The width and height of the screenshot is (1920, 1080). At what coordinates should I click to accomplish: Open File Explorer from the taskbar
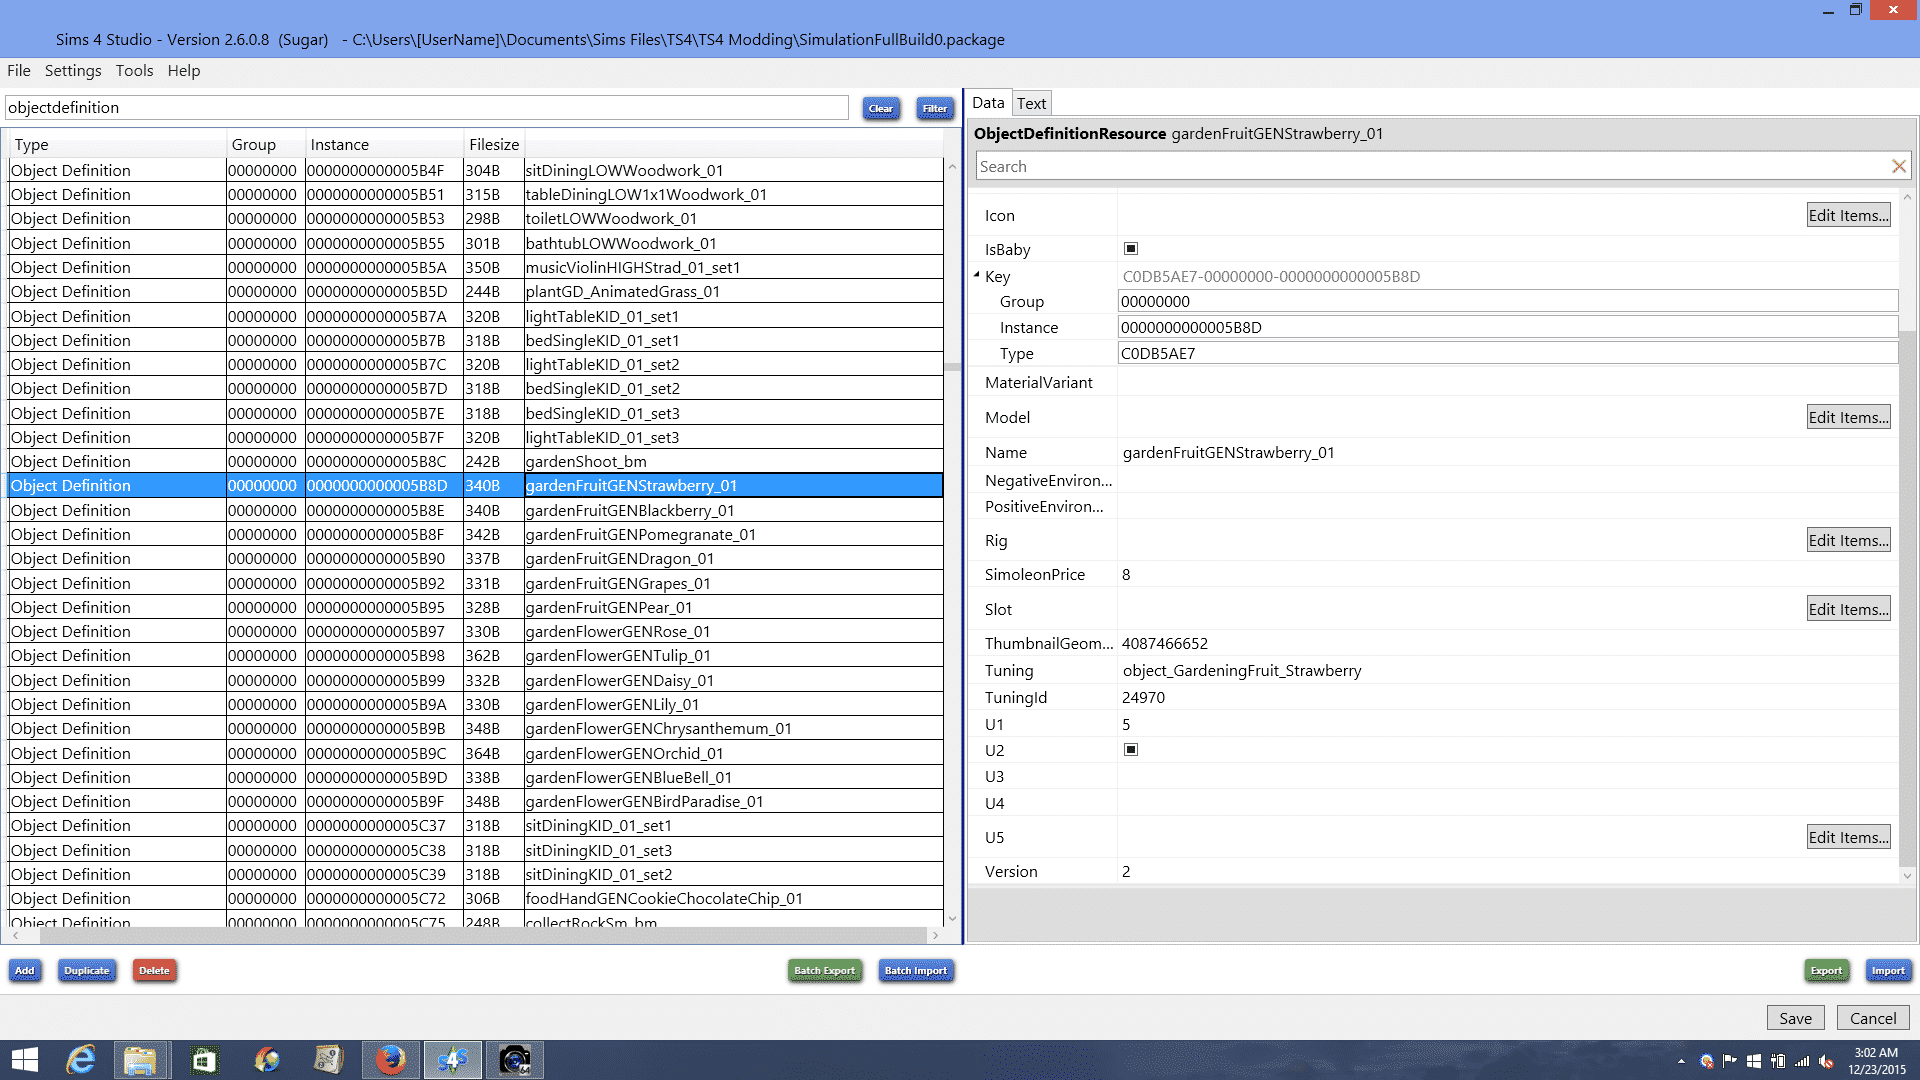141,1060
